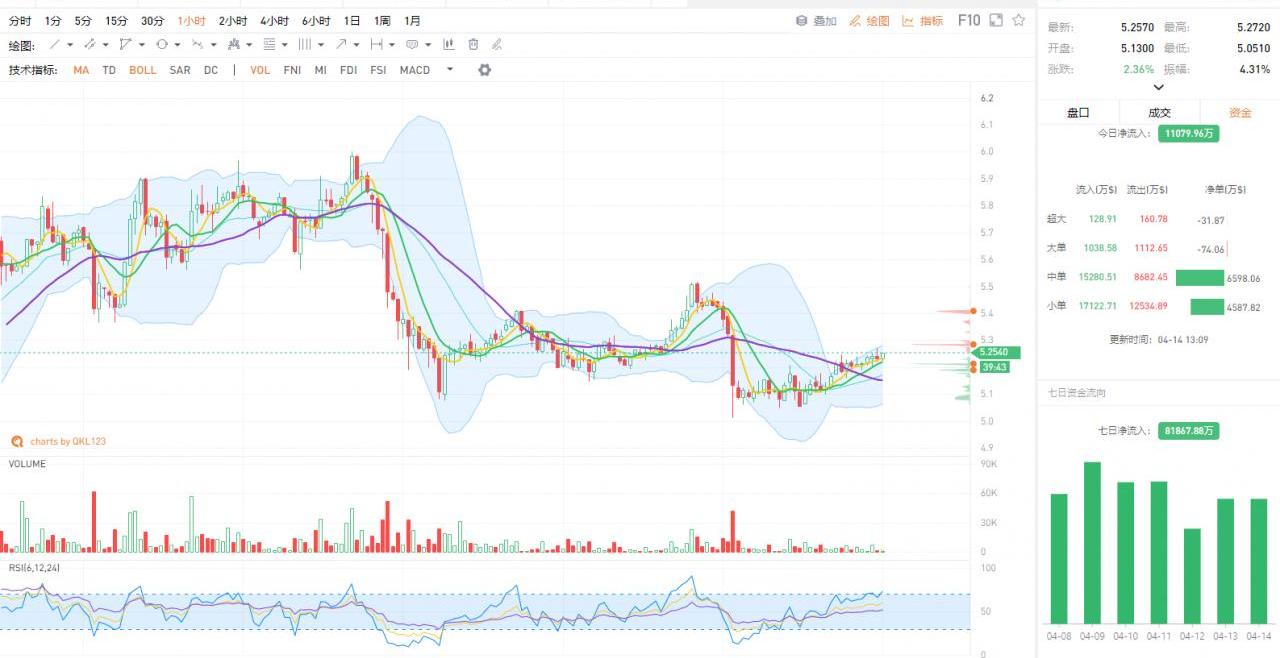Image resolution: width=1280 pixels, height=658 pixels.
Task: Toggle the MA indicator
Action: click(81, 70)
